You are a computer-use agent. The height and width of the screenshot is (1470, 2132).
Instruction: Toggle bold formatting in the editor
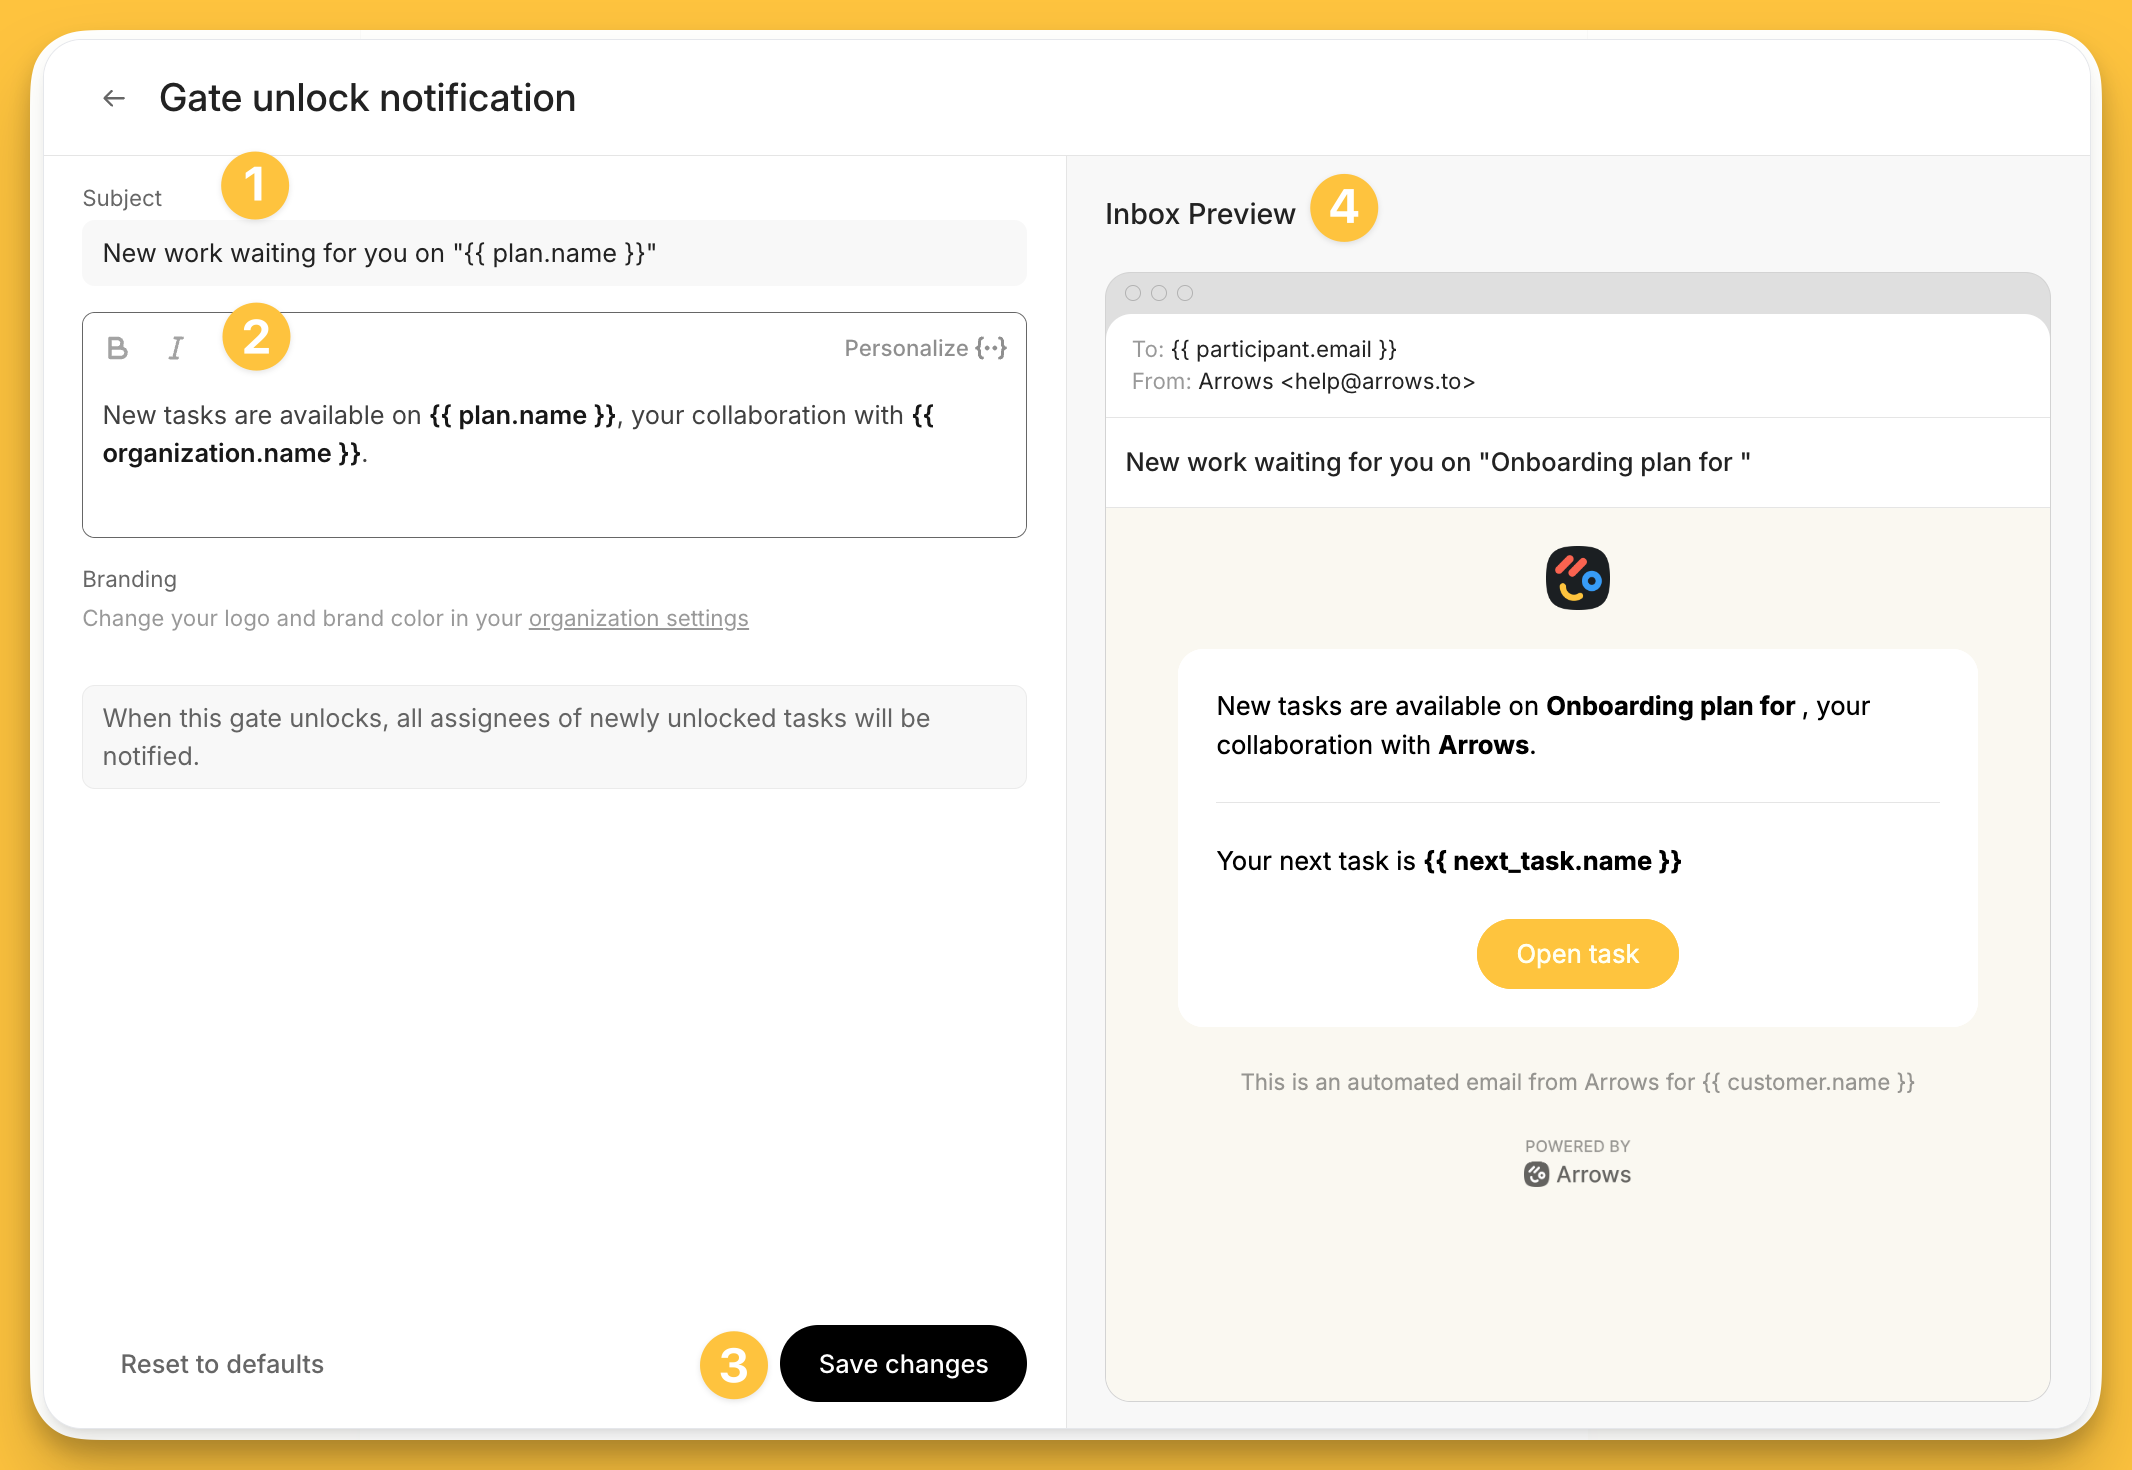[117, 348]
